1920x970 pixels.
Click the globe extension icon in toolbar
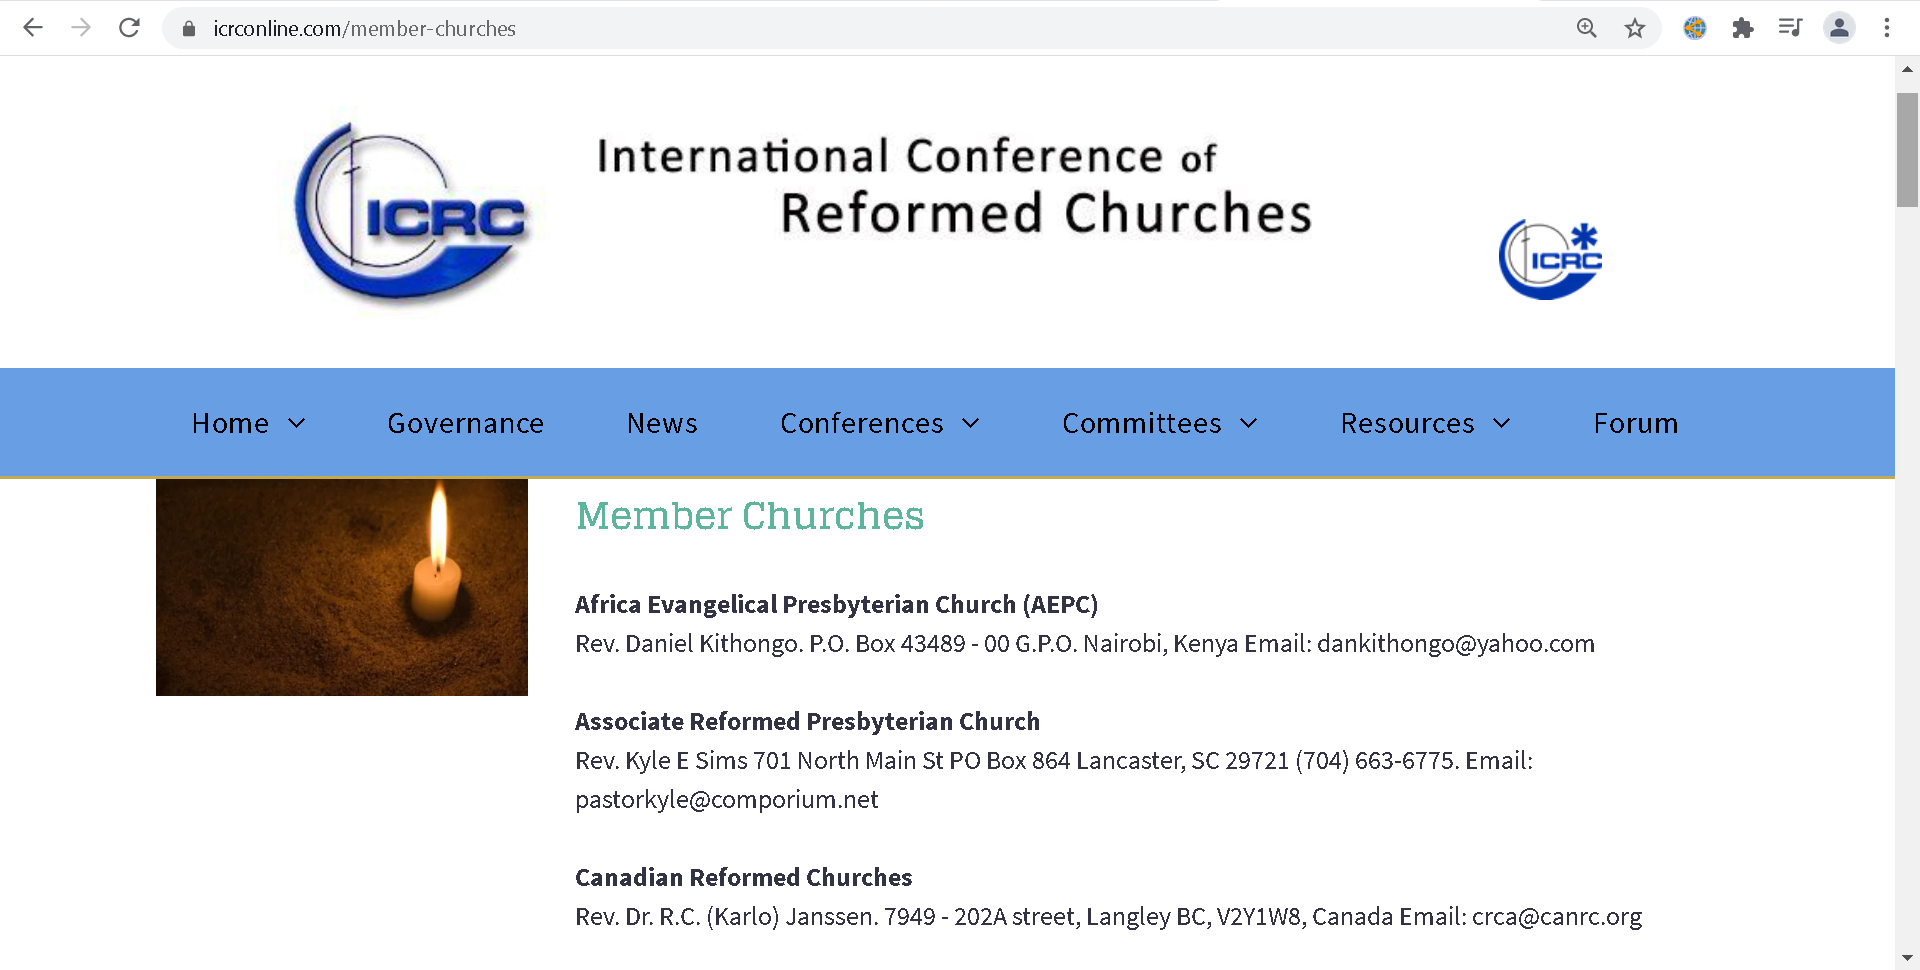click(1695, 28)
